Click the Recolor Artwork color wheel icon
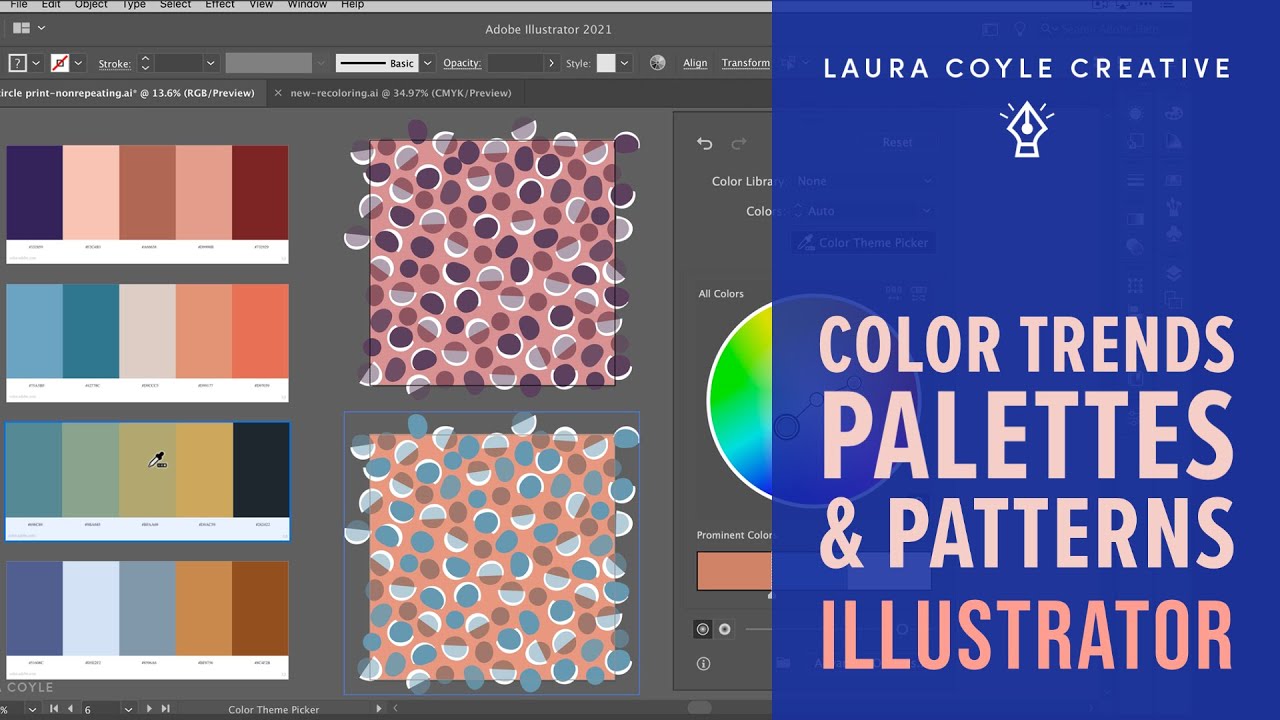This screenshot has width=1280, height=720. tap(657, 62)
